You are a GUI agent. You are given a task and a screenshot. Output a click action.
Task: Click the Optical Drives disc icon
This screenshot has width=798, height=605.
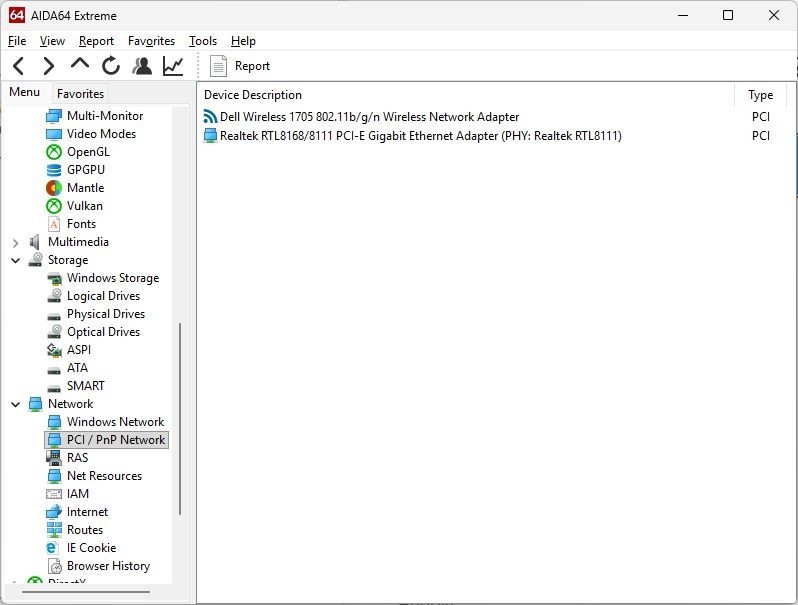click(54, 332)
